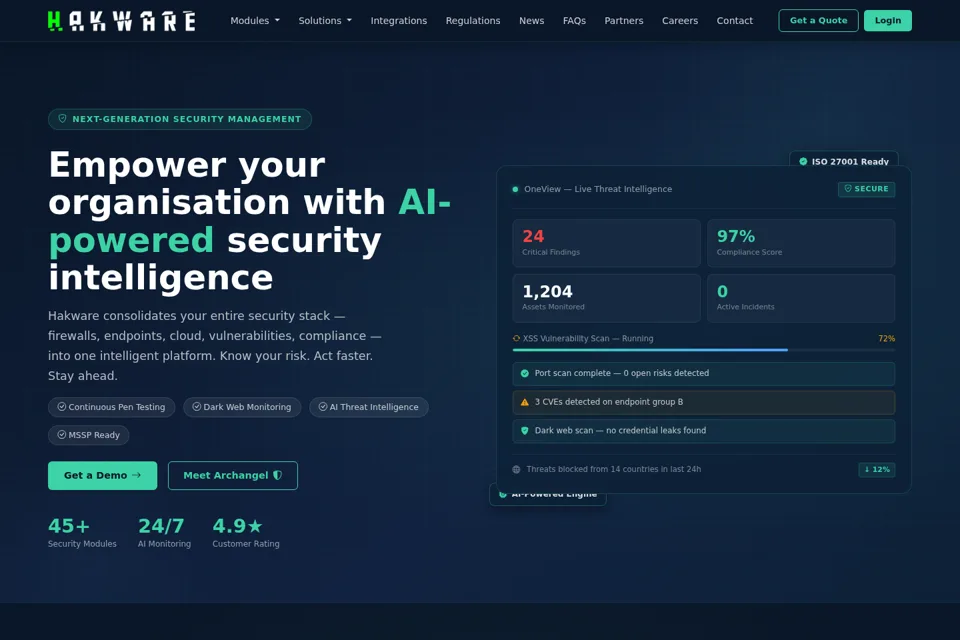Open the Partners page
Screen dimensions: 960x640
624,21
